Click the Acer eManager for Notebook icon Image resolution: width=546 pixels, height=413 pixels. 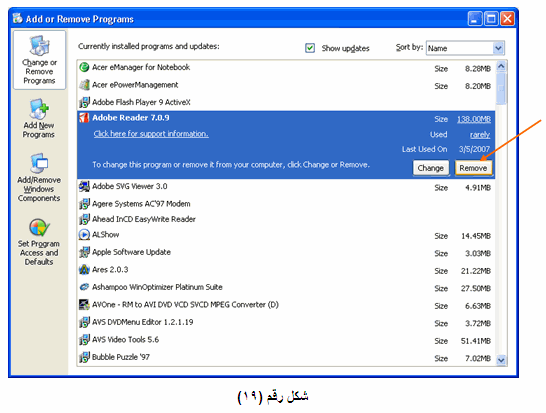[84, 67]
